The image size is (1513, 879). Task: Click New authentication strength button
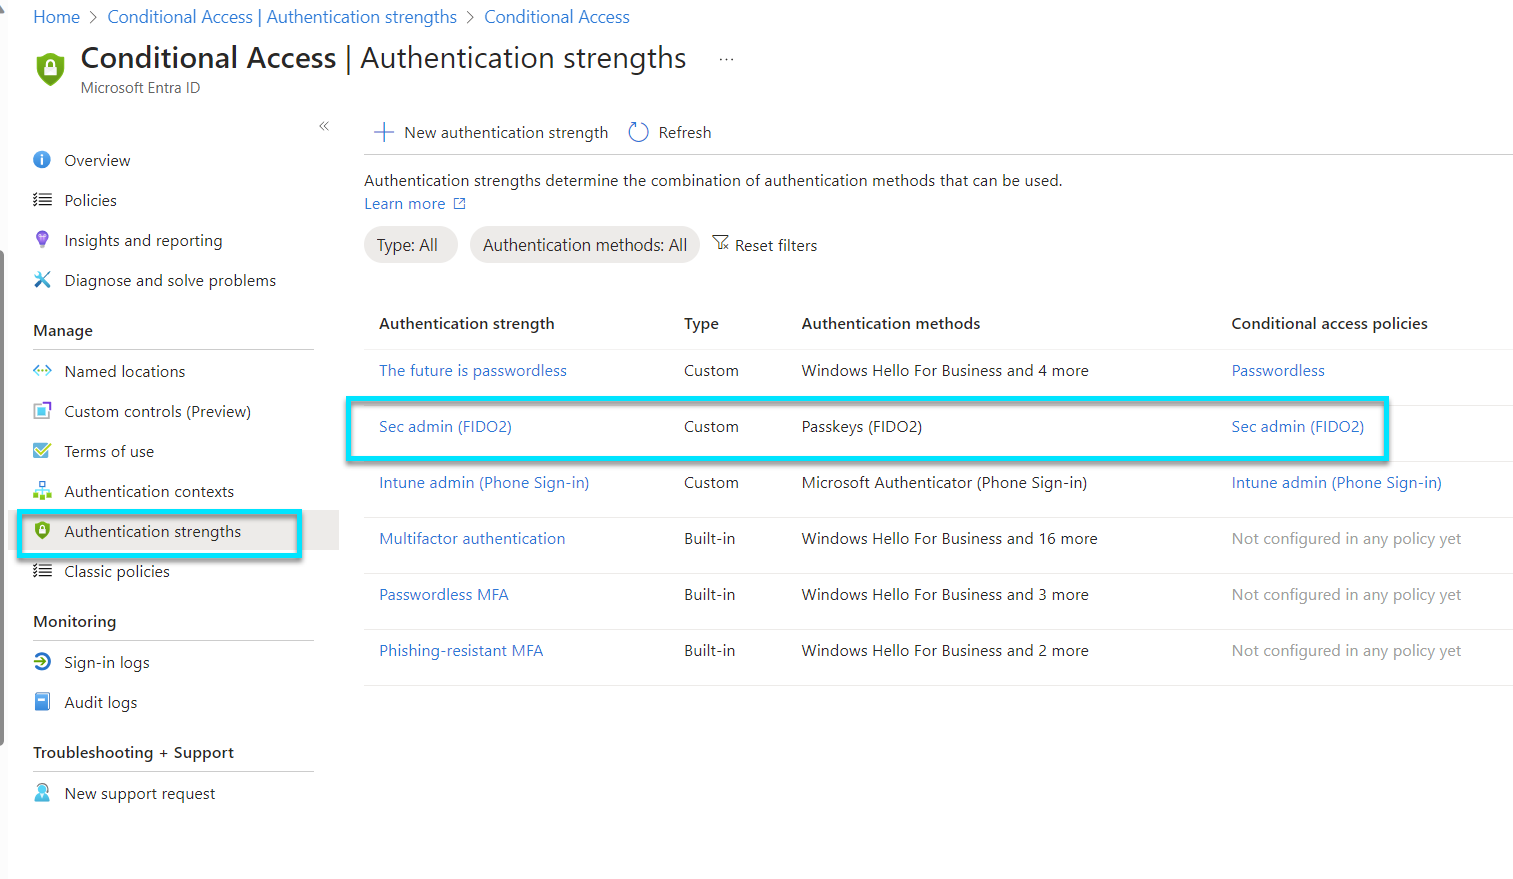491,132
